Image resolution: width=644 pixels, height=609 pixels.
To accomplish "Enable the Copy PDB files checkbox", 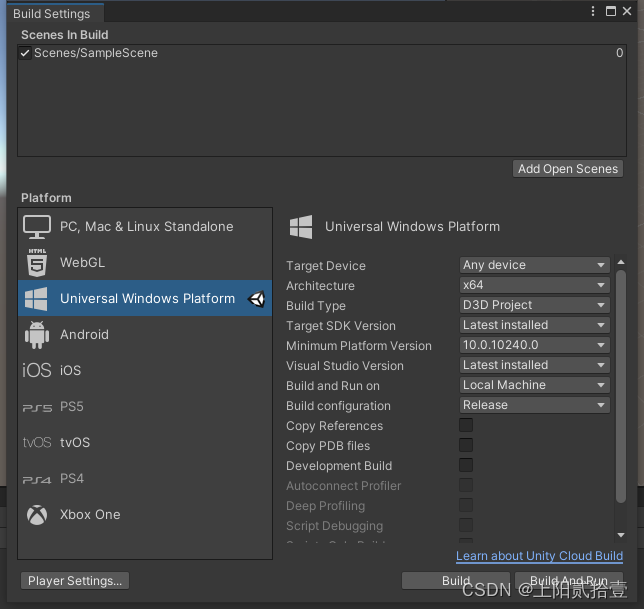I will [466, 445].
